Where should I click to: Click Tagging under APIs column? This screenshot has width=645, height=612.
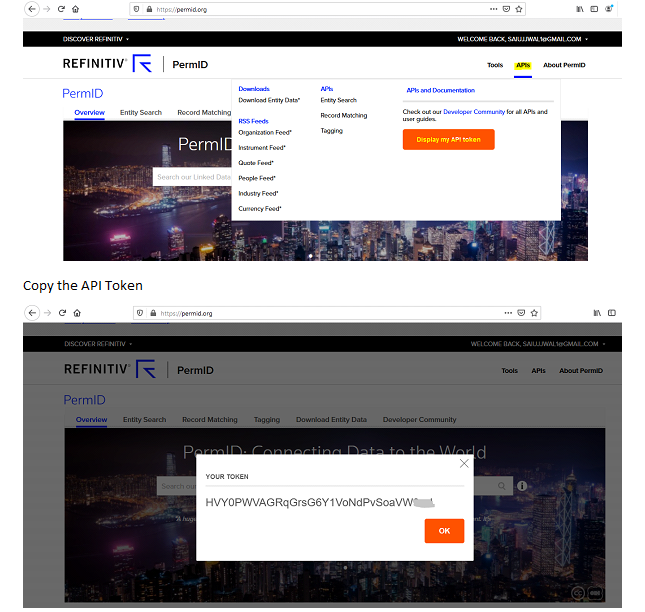pyautogui.click(x=332, y=131)
